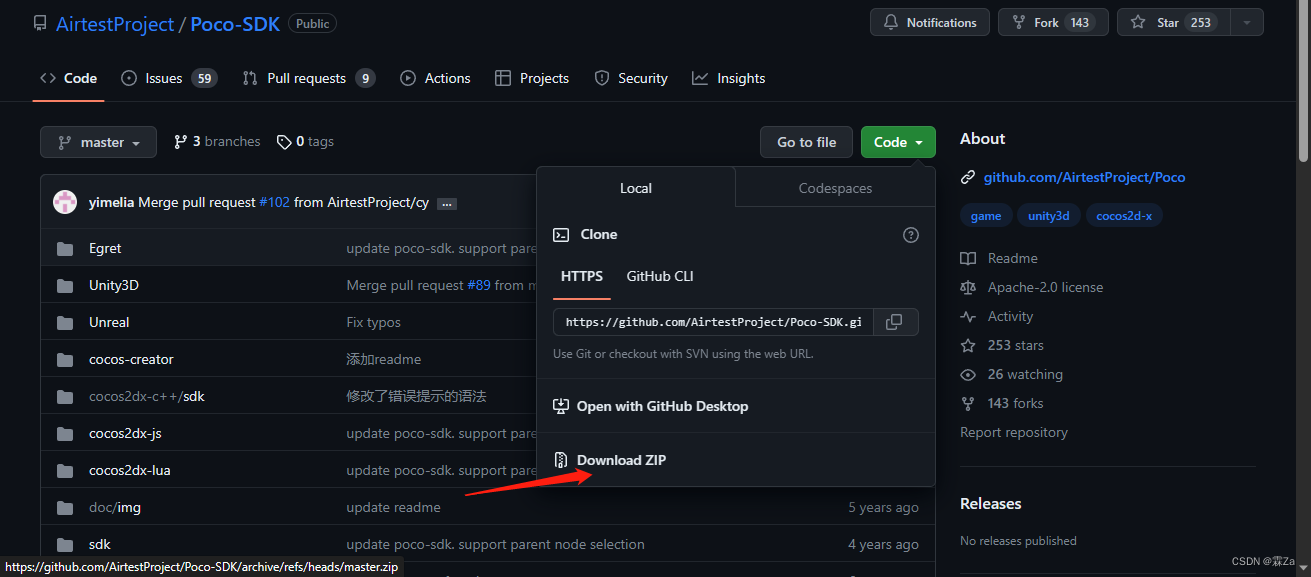Click the clone help question-mark icon
The width and height of the screenshot is (1311, 577).
(910, 235)
